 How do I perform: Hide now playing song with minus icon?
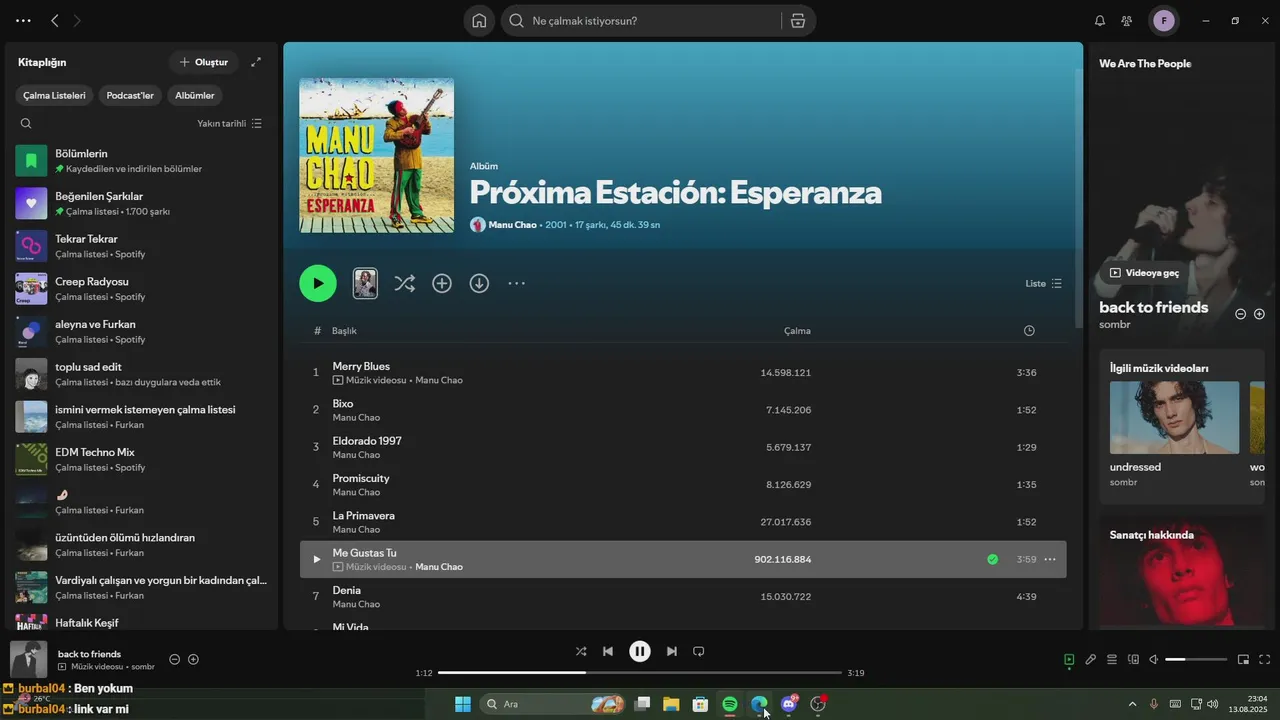(174, 660)
